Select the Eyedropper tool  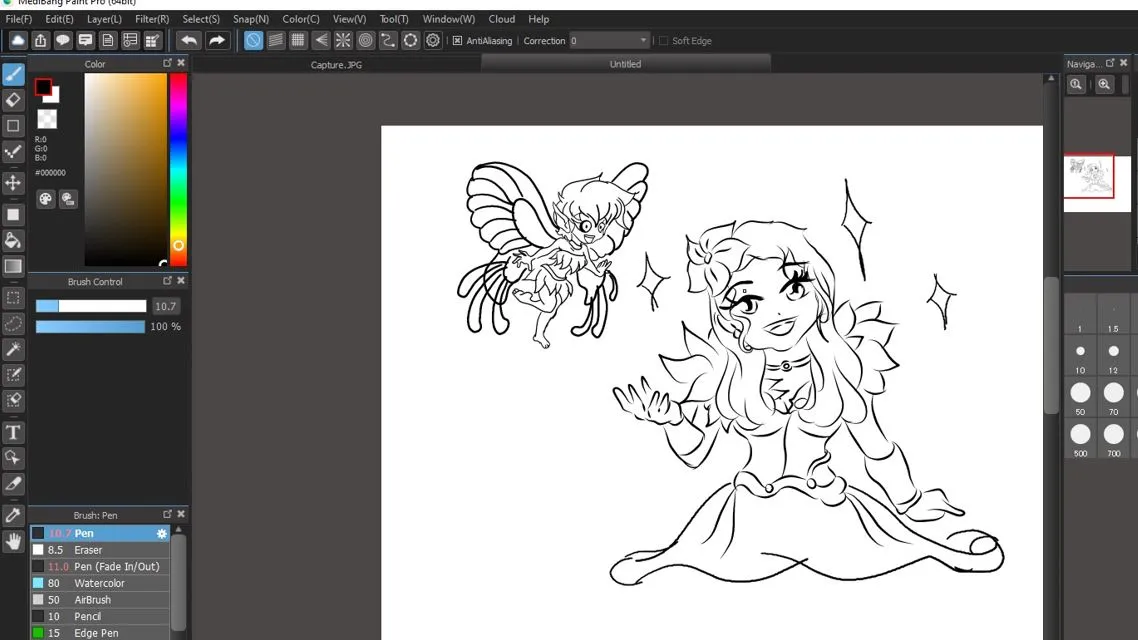click(13, 515)
